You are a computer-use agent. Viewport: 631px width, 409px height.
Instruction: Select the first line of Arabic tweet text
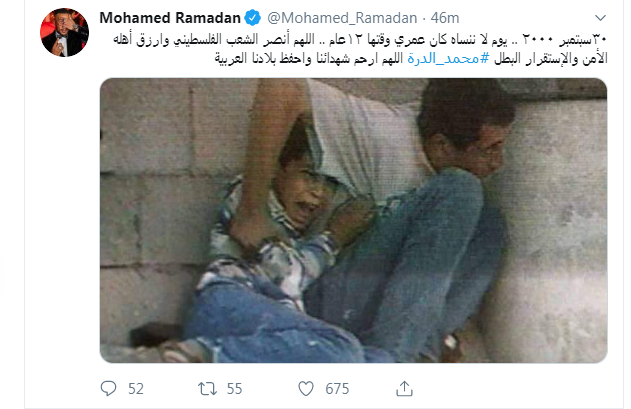pyautogui.click(x=359, y=40)
